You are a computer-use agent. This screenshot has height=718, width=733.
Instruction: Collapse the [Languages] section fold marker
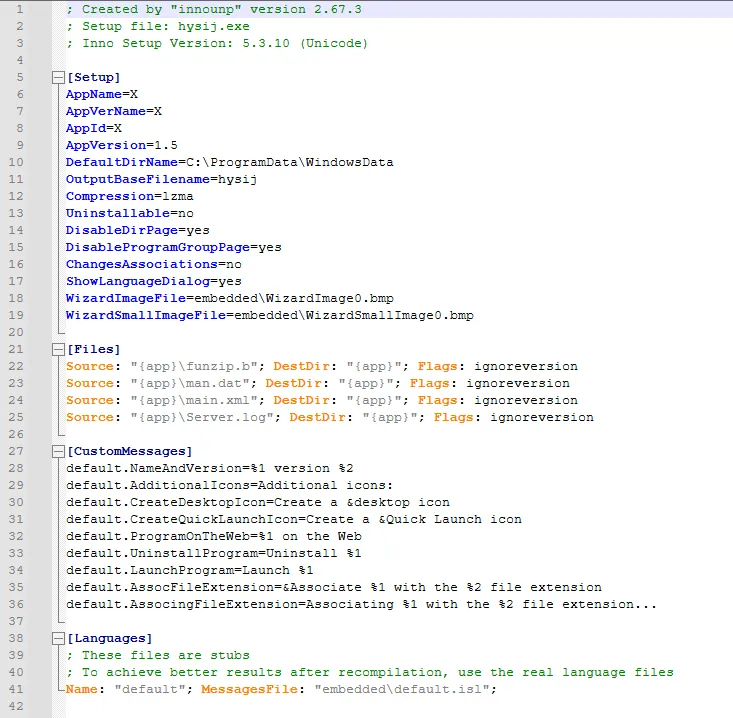(58, 639)
